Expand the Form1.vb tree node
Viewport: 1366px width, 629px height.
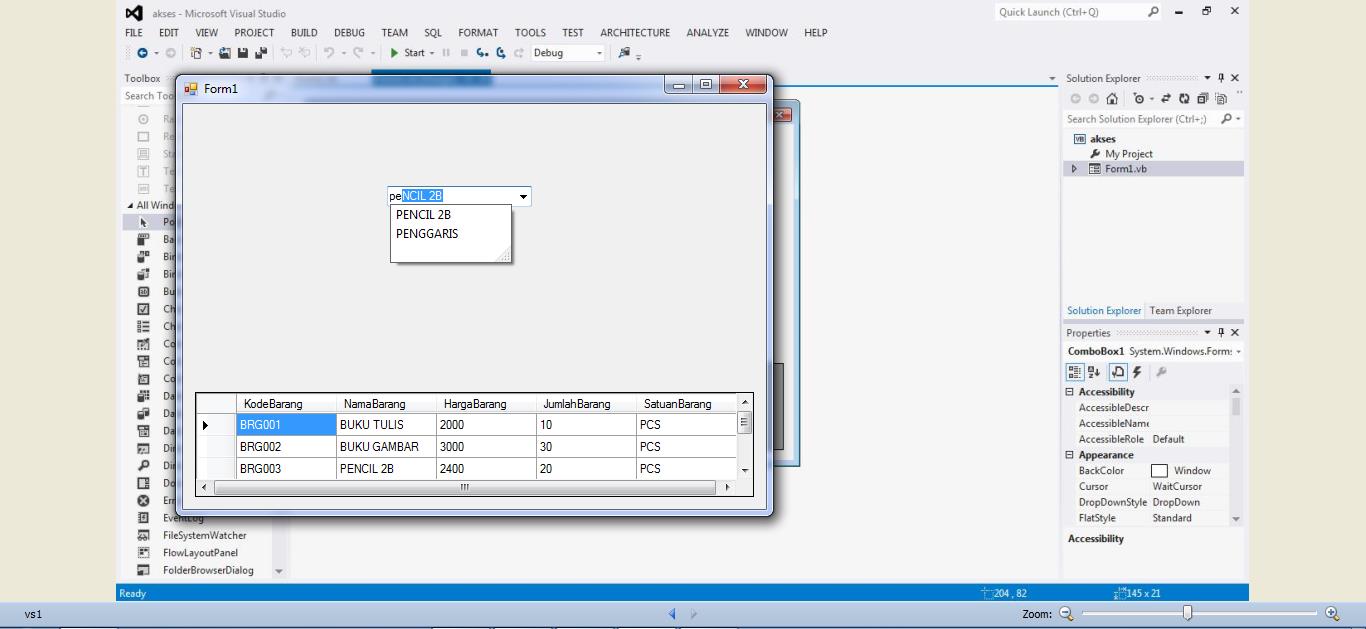coord(1074,169)
